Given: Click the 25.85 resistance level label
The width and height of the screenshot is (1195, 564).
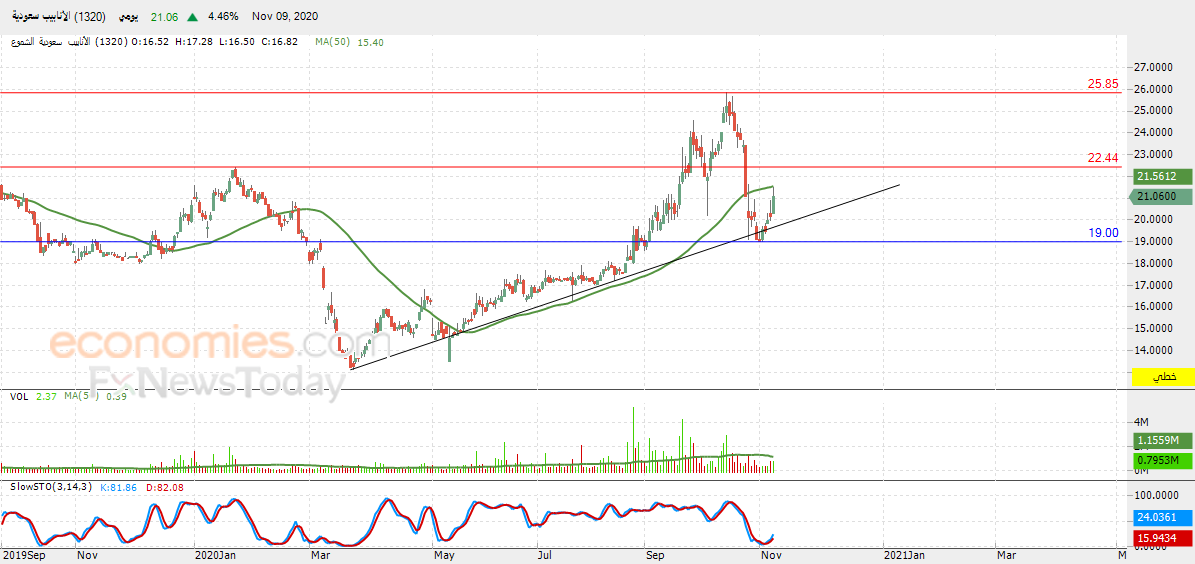Looking at the screenshot, I should (x=1103, y=85).
